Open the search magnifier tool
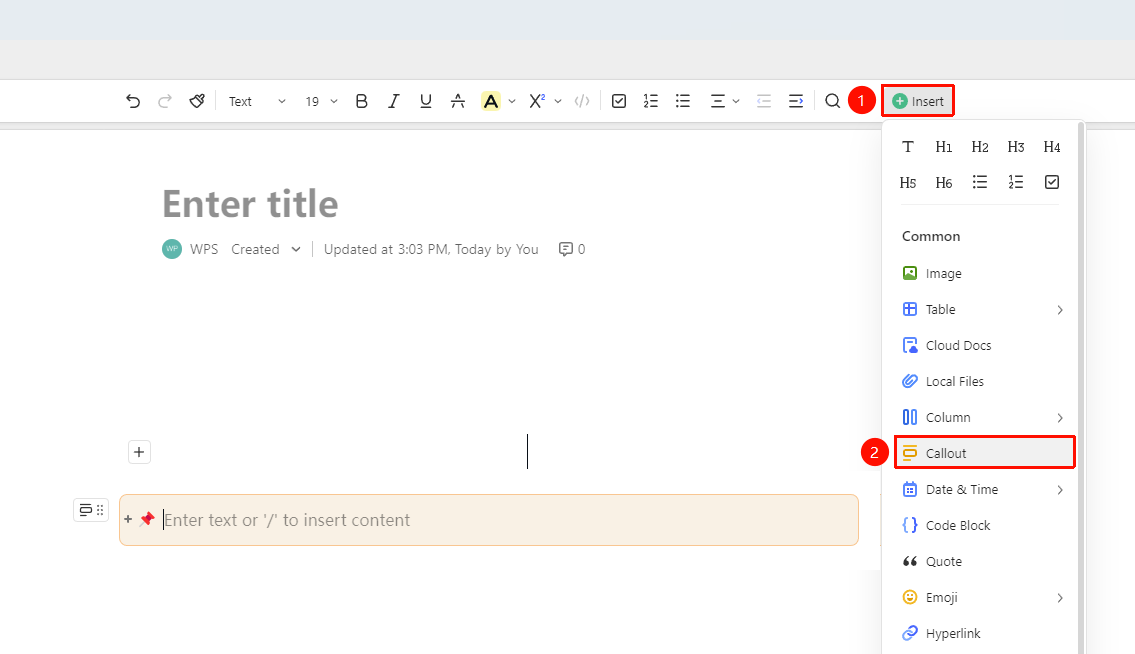Viewport: 1135px width, 654px height. tap(832, 101)
